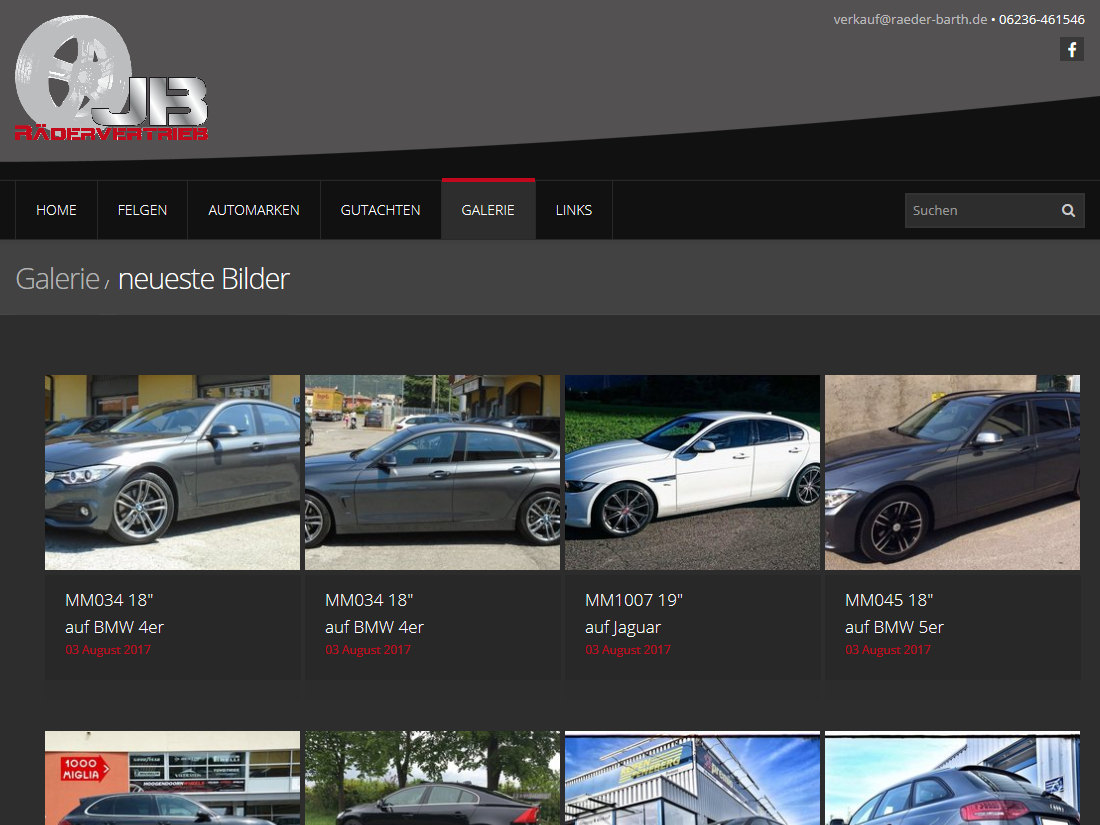Click the Facebook icon in header
Screen dimensions: 1100x825
pyautogui.click(x=1072, y=49)
